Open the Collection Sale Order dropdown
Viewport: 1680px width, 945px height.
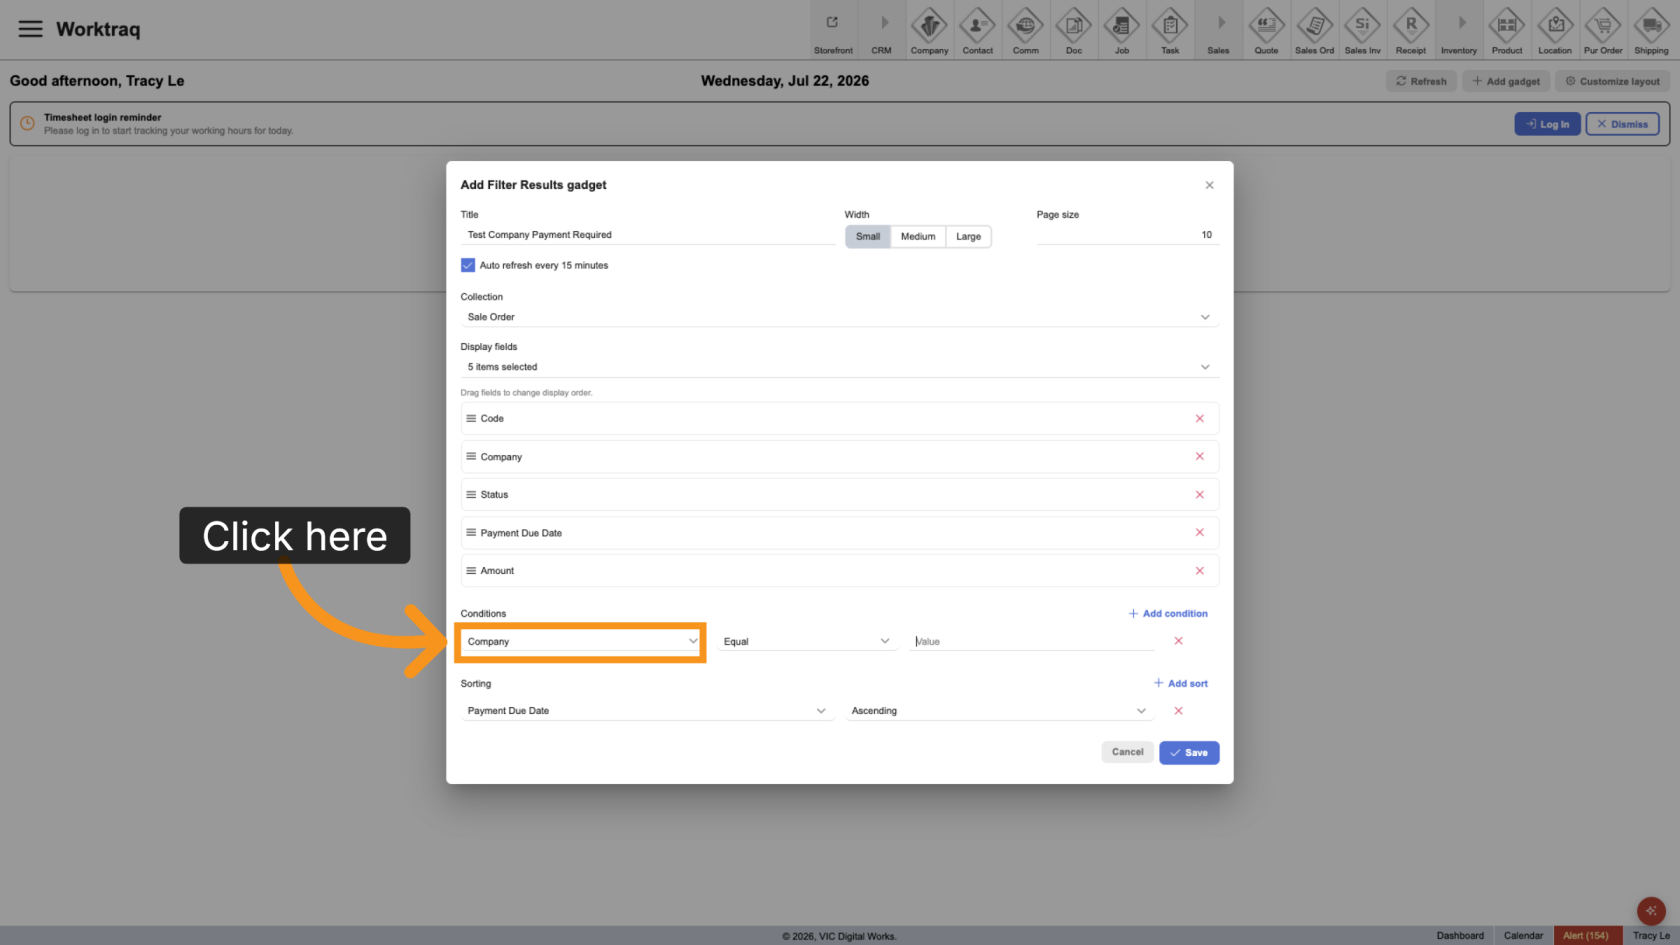pos(839,317)
